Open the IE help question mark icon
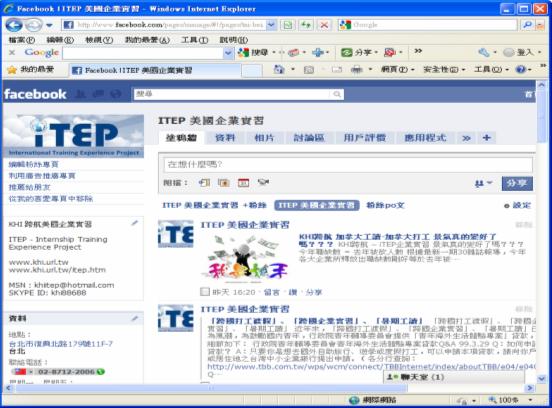Viewport: 552px width, 408px height. point(521,70)
